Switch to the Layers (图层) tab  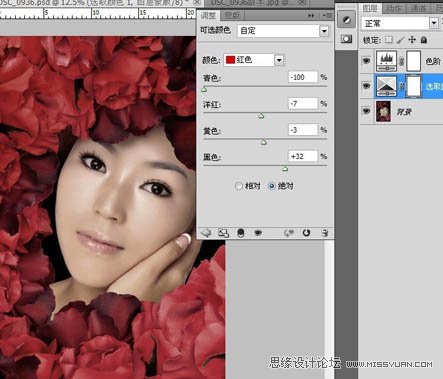[x=370, y=9]
